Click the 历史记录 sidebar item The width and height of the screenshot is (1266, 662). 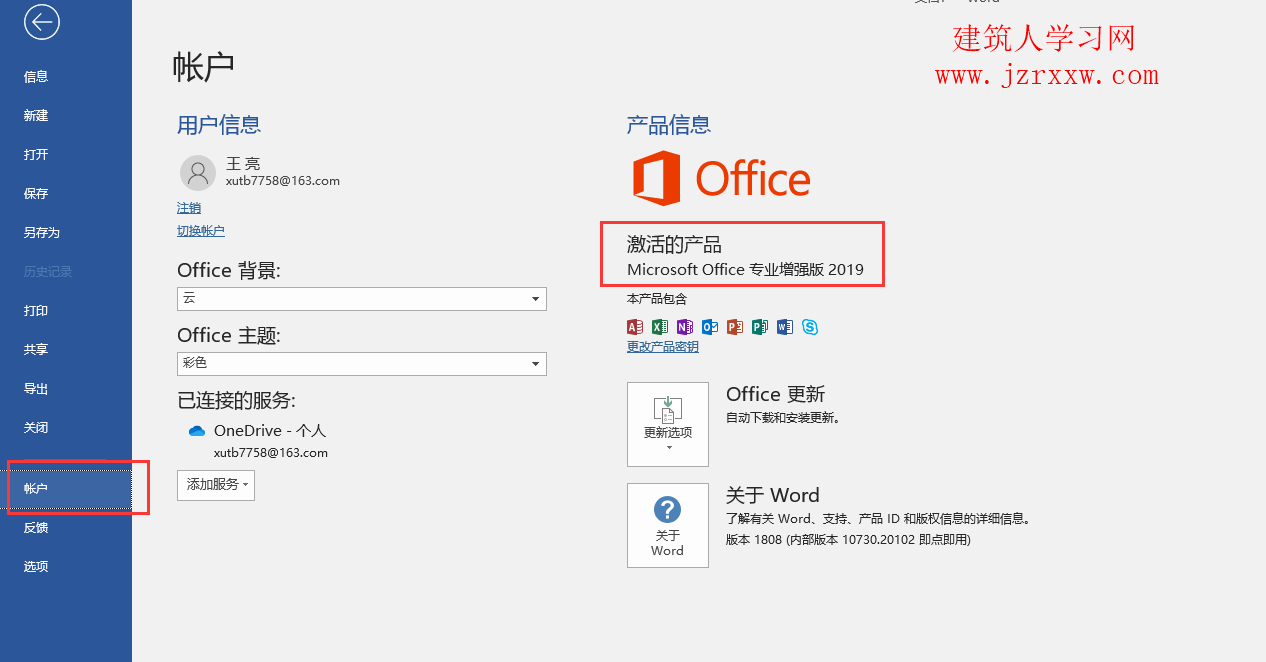tap(48, 272)
